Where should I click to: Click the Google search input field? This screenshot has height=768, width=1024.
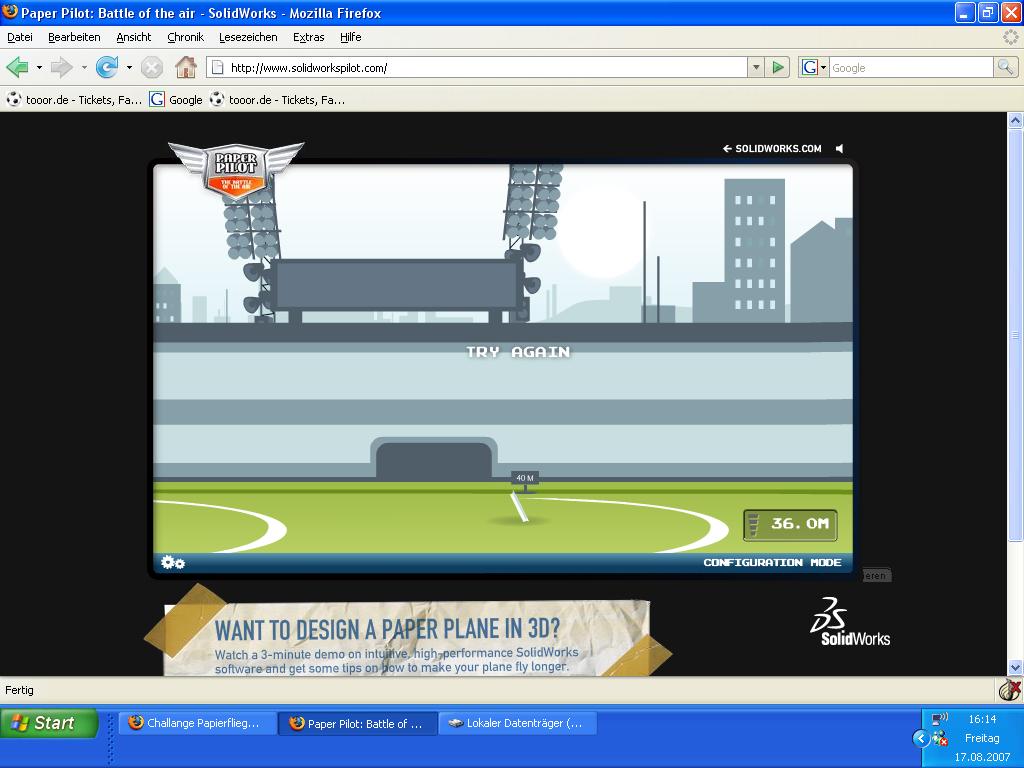tap(910, 67)
